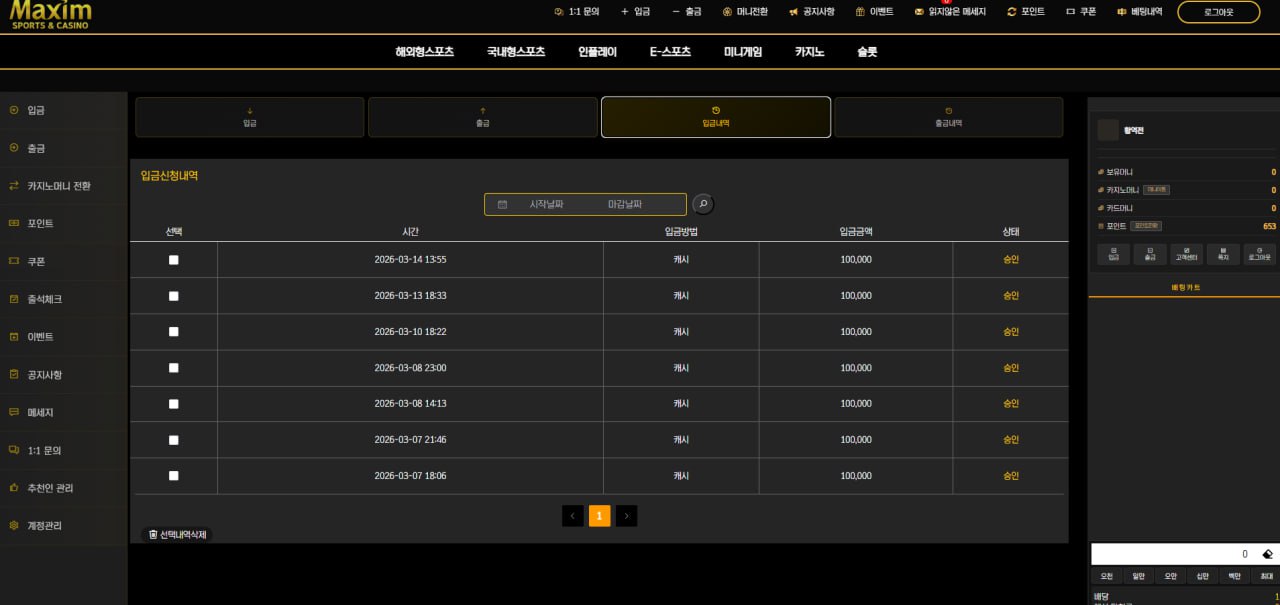Click the bet amount input field

(1170, 554)
